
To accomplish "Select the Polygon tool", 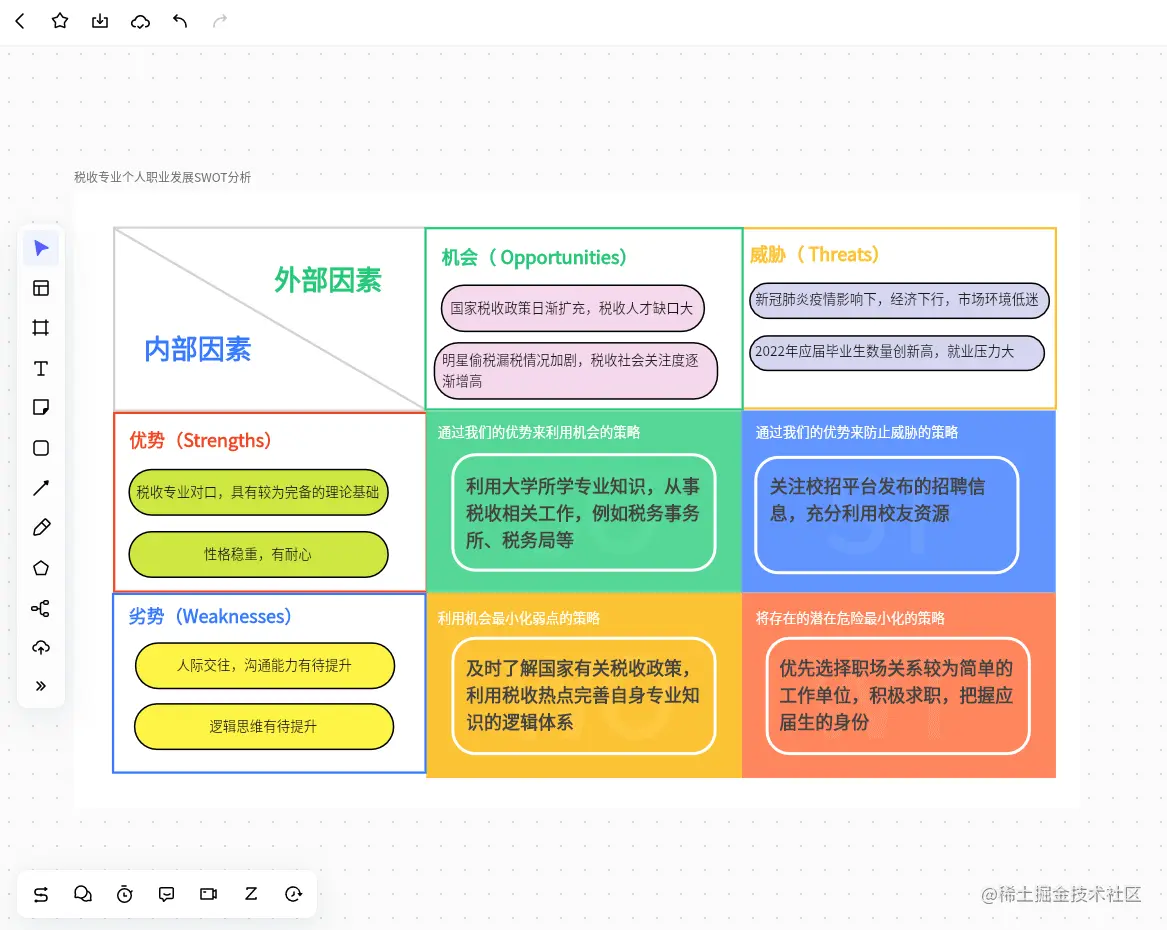I will click(41, 567).
